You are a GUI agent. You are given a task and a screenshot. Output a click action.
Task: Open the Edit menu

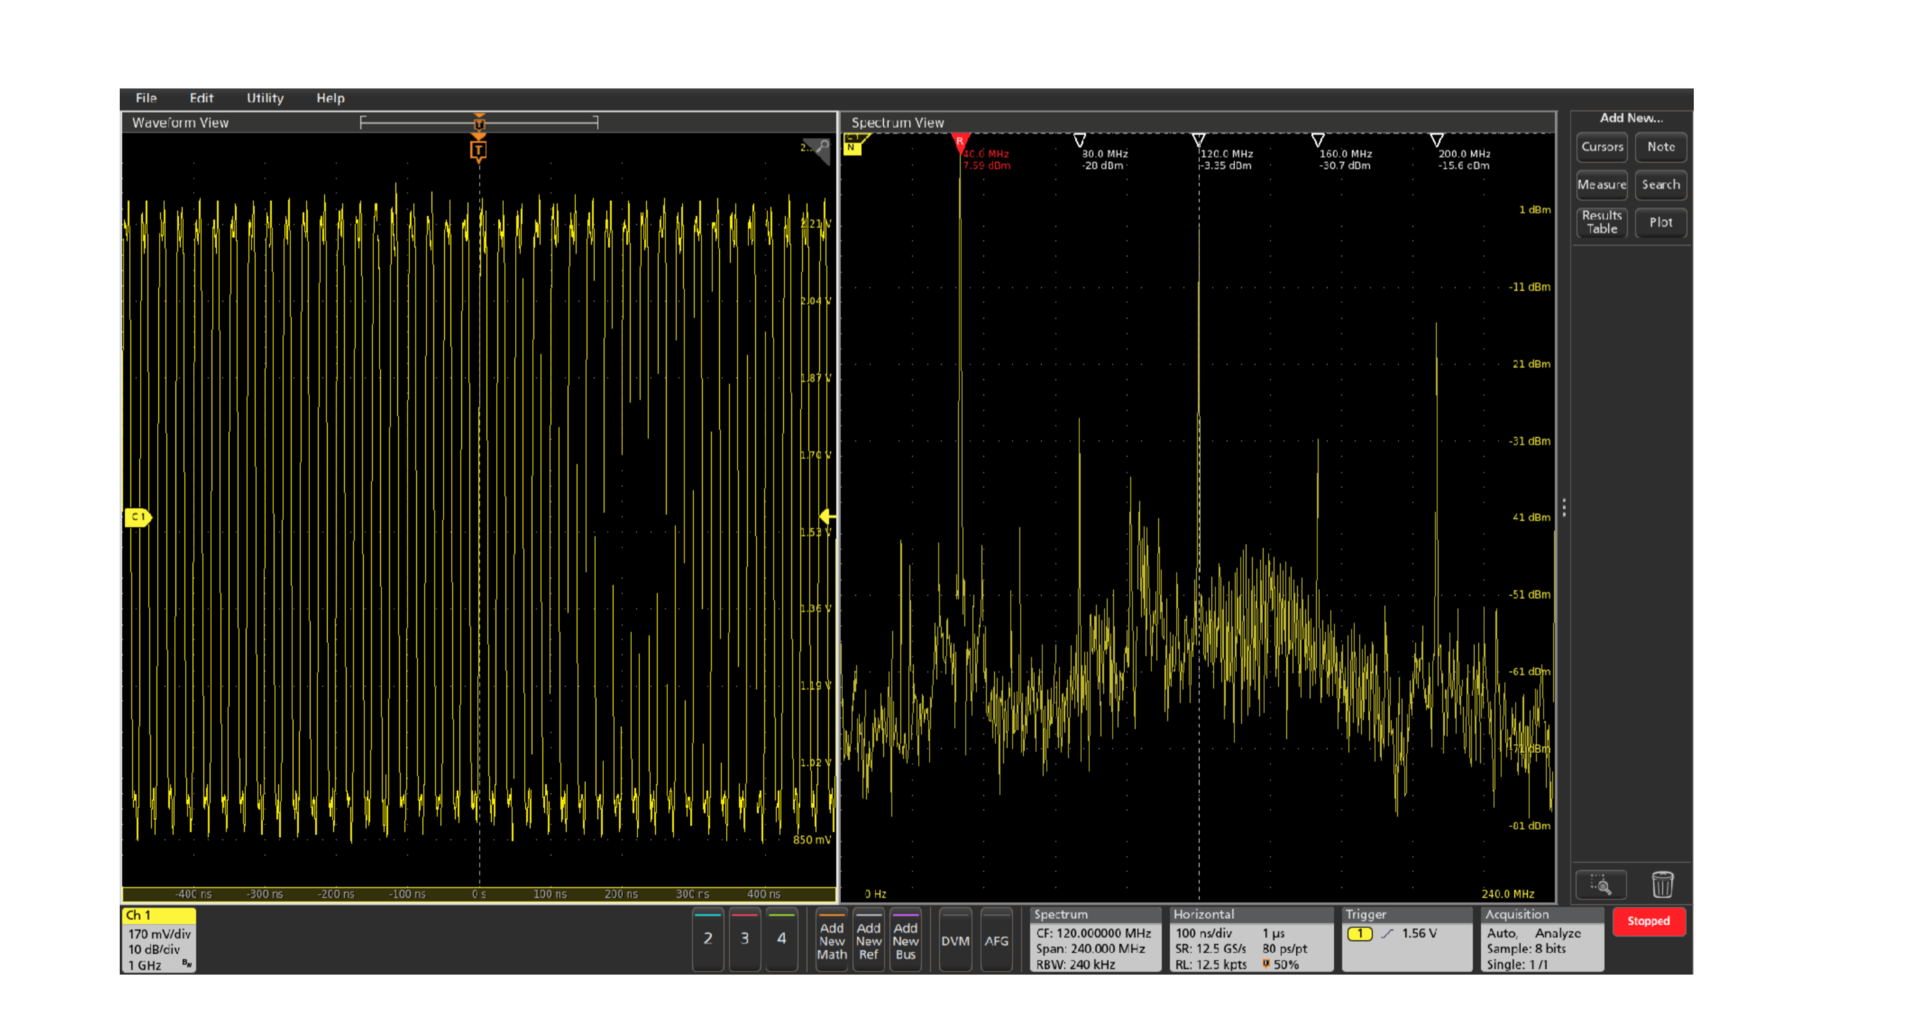201,98
